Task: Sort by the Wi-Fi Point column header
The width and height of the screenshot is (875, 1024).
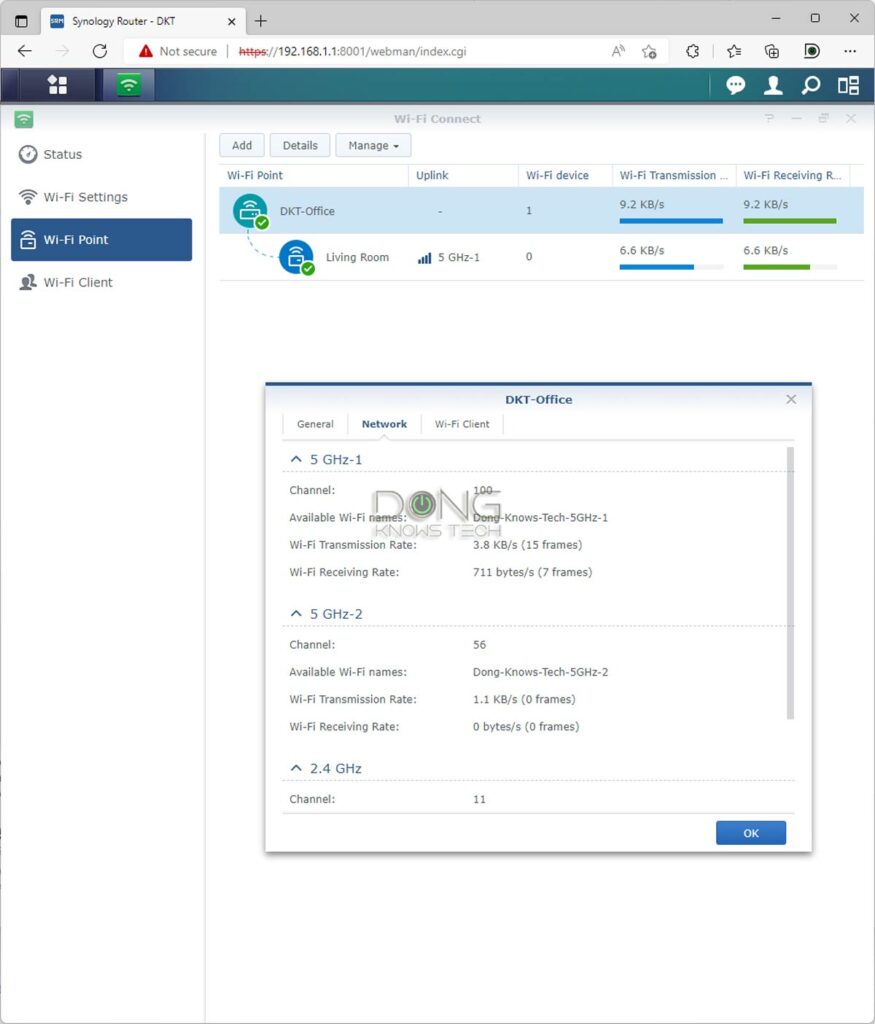Action: point(313,175)
